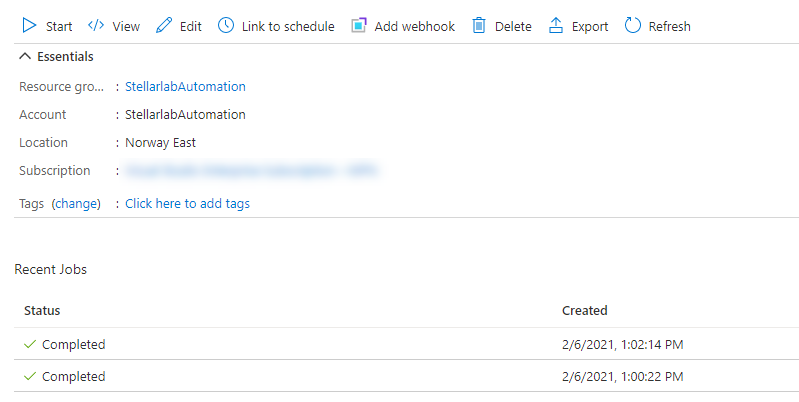Click the Link to schedule clock icon
Image resolution: width=799 pixels, height=402 pixels.
(x=226, y=25)
